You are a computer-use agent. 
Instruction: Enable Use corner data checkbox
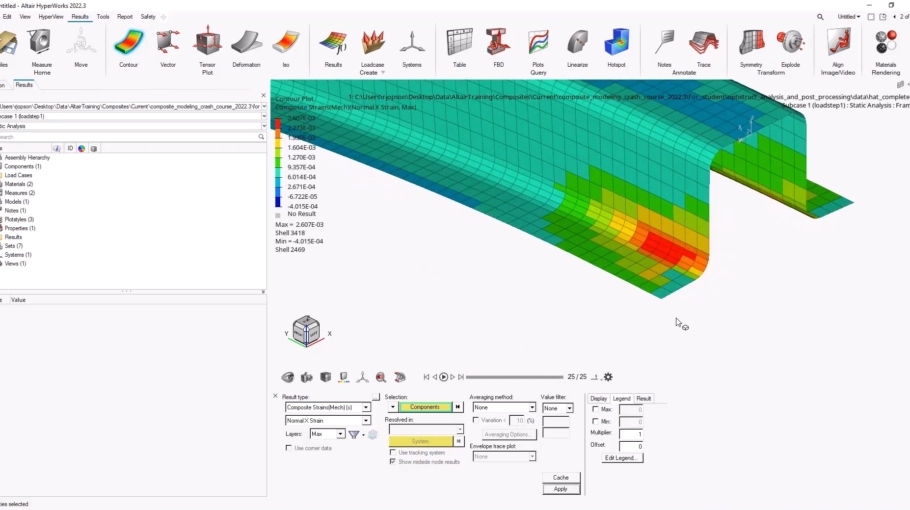pos(288,448)
